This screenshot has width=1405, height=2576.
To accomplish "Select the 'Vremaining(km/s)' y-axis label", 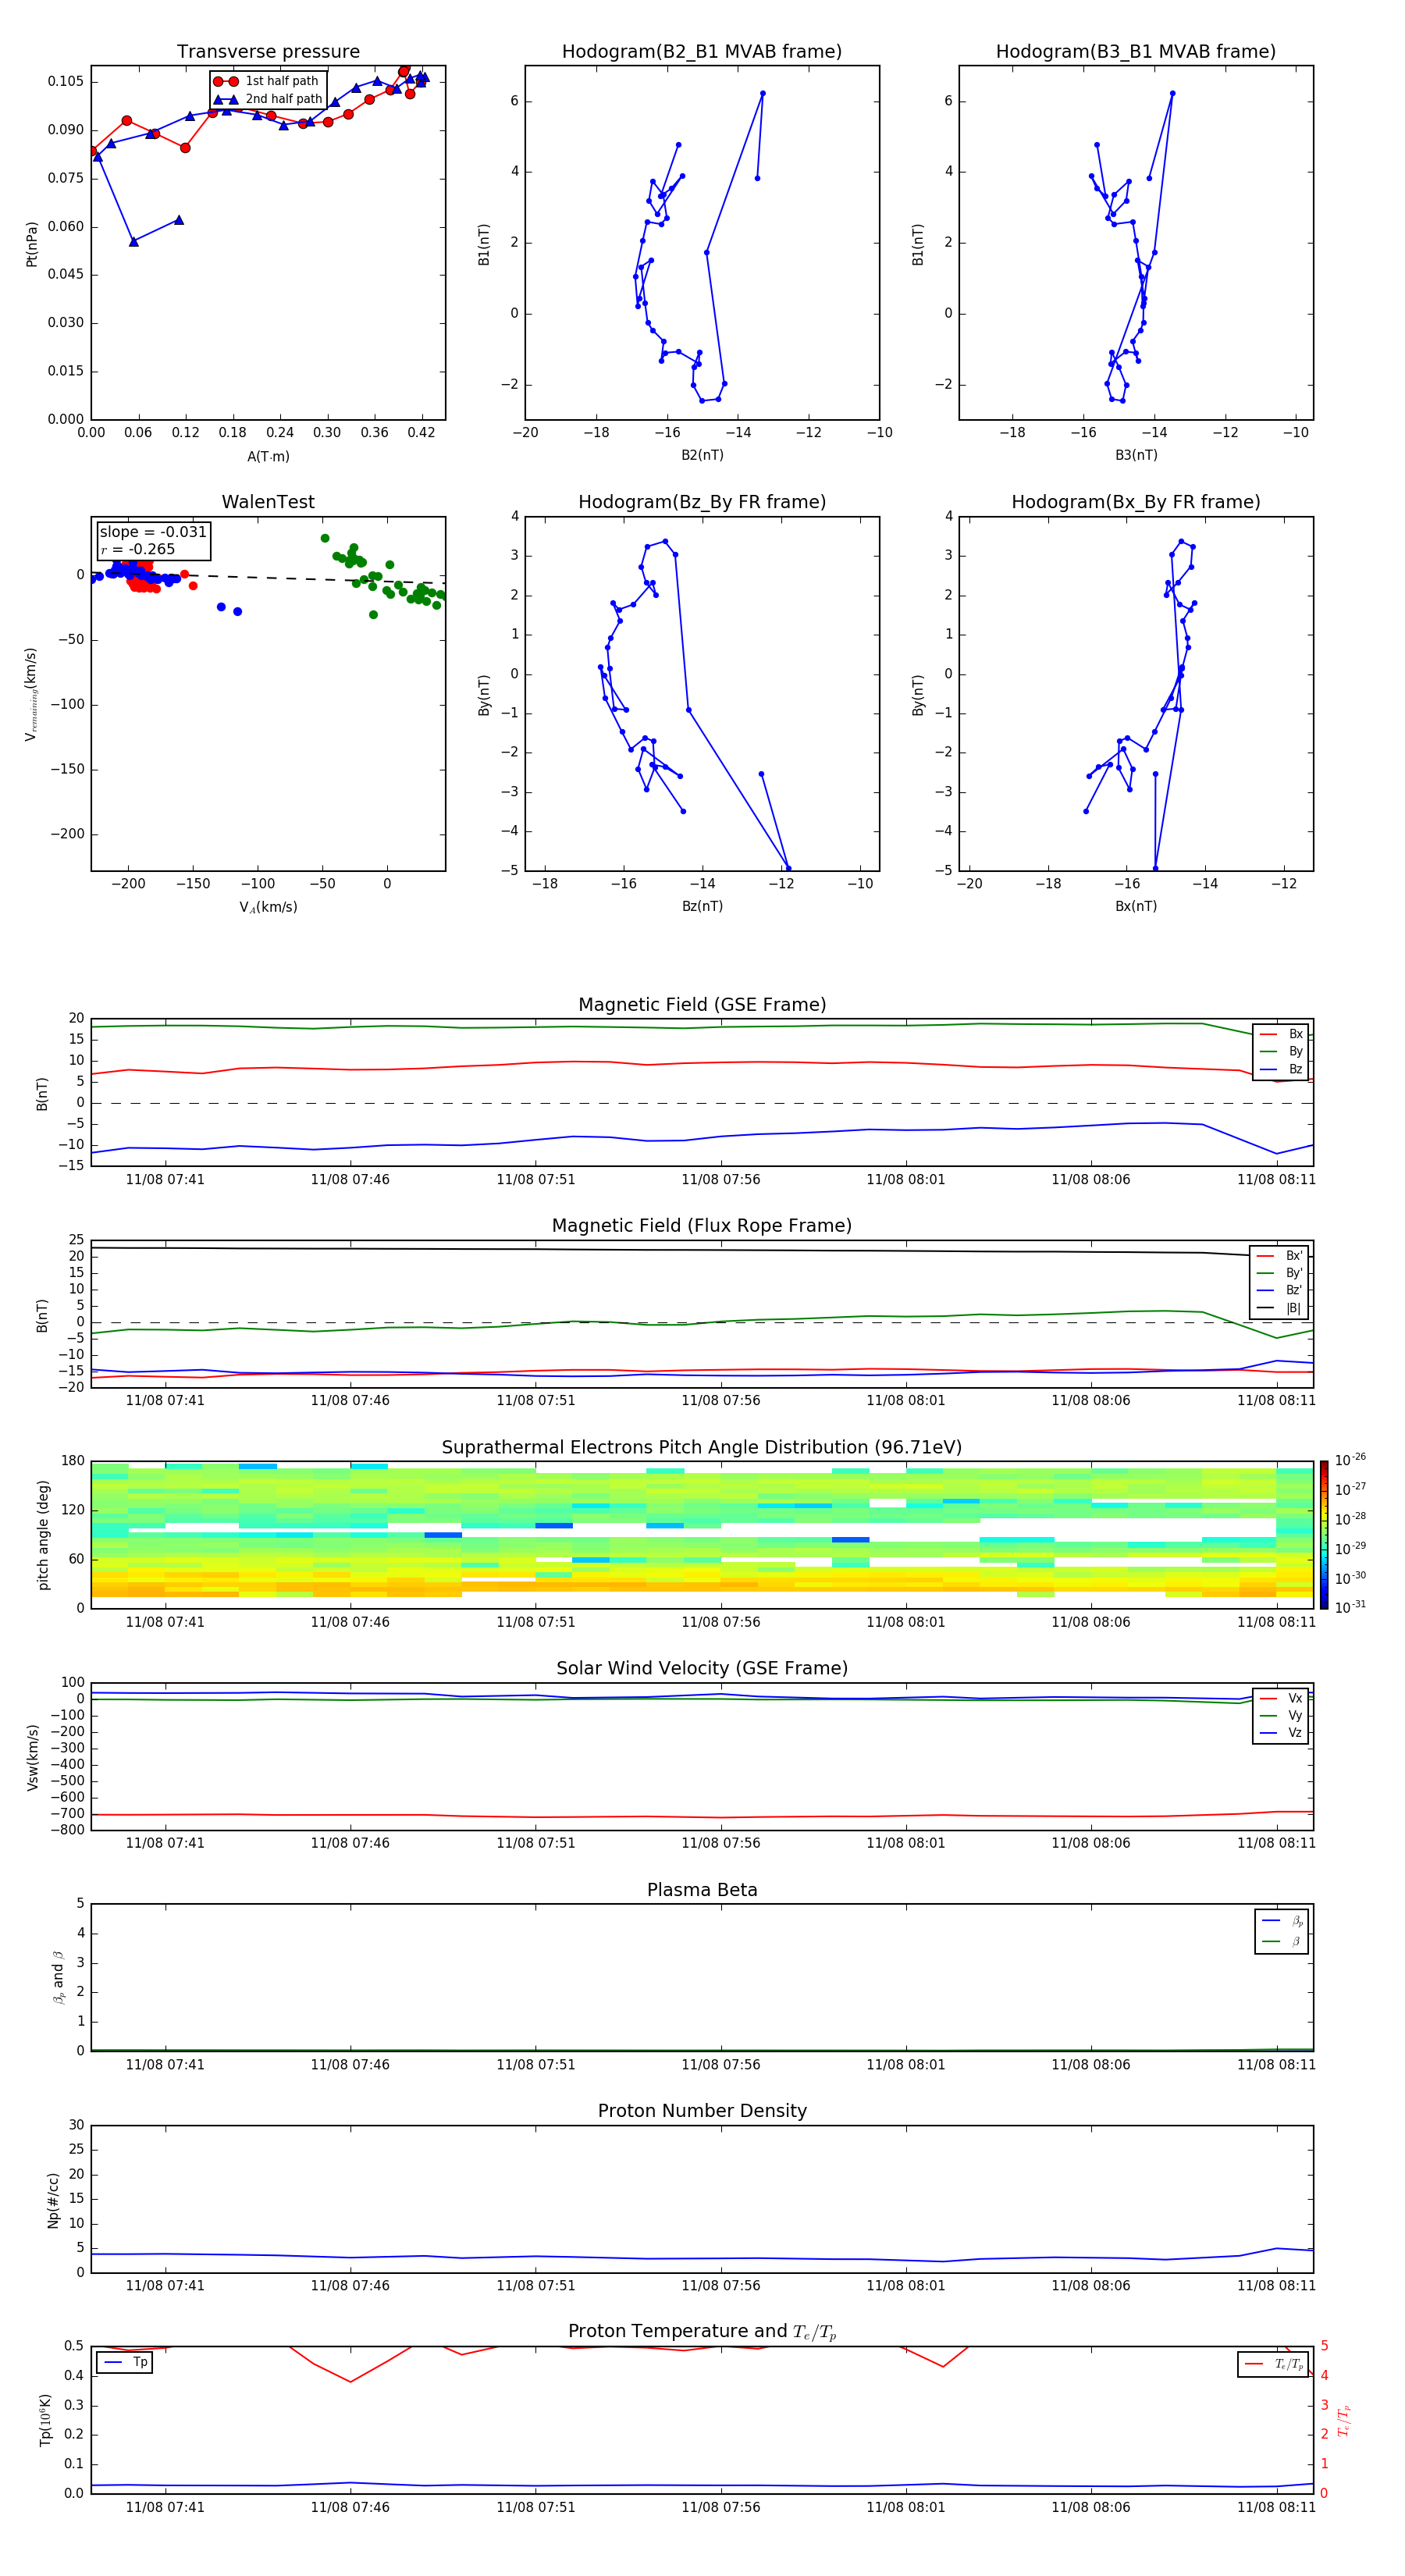I will pyautogui.click(x=31, y=694).
